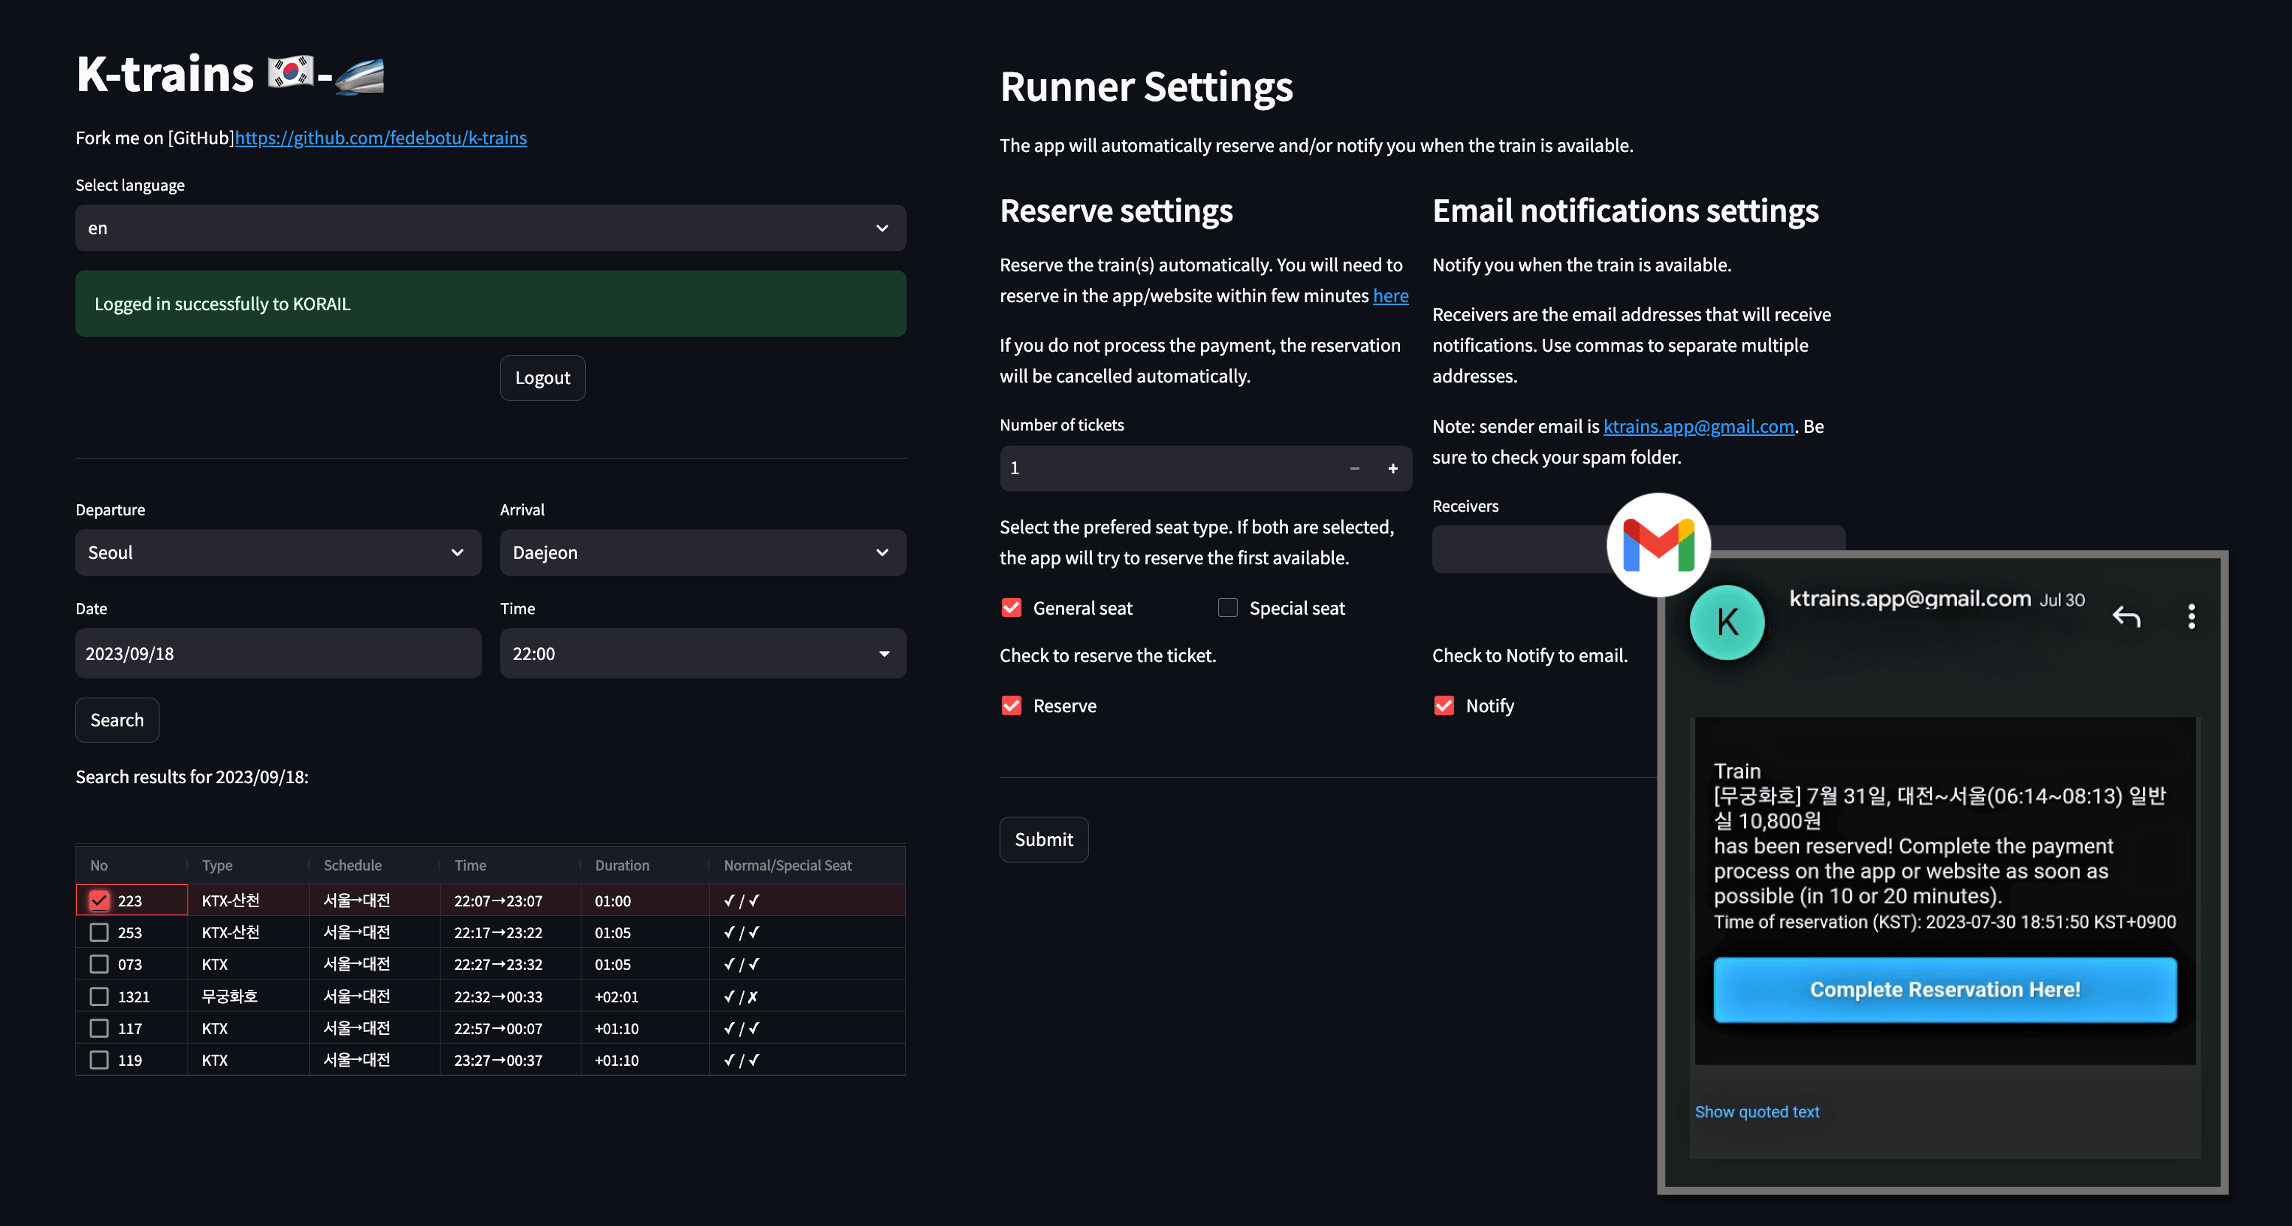Uncheck the General seat checkbox
This screenshot has width=2292, height=1226.
[x=1011, y=608]
